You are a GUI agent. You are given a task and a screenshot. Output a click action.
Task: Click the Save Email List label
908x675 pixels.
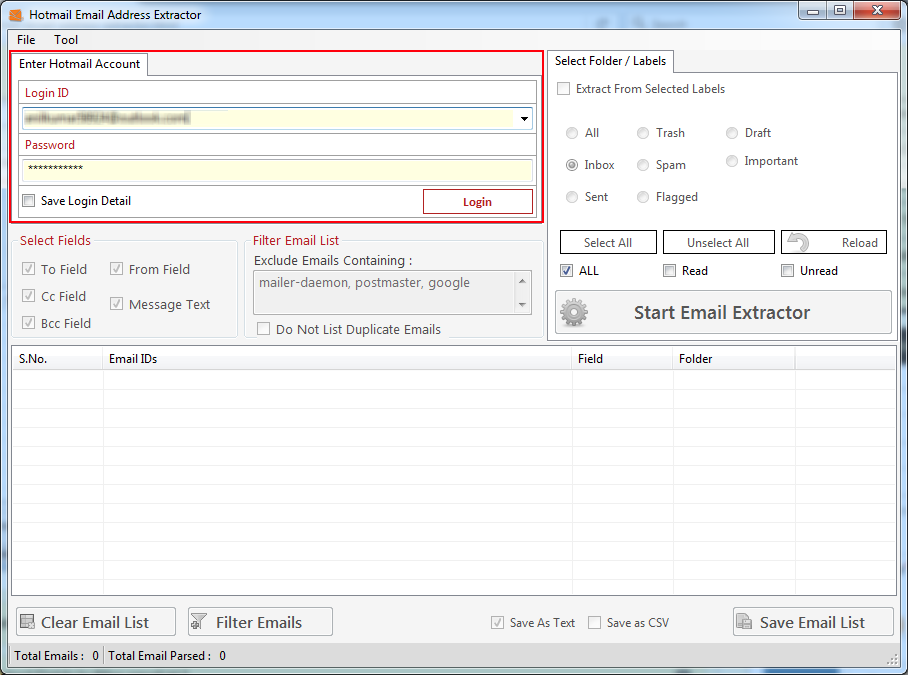(812, 622)
